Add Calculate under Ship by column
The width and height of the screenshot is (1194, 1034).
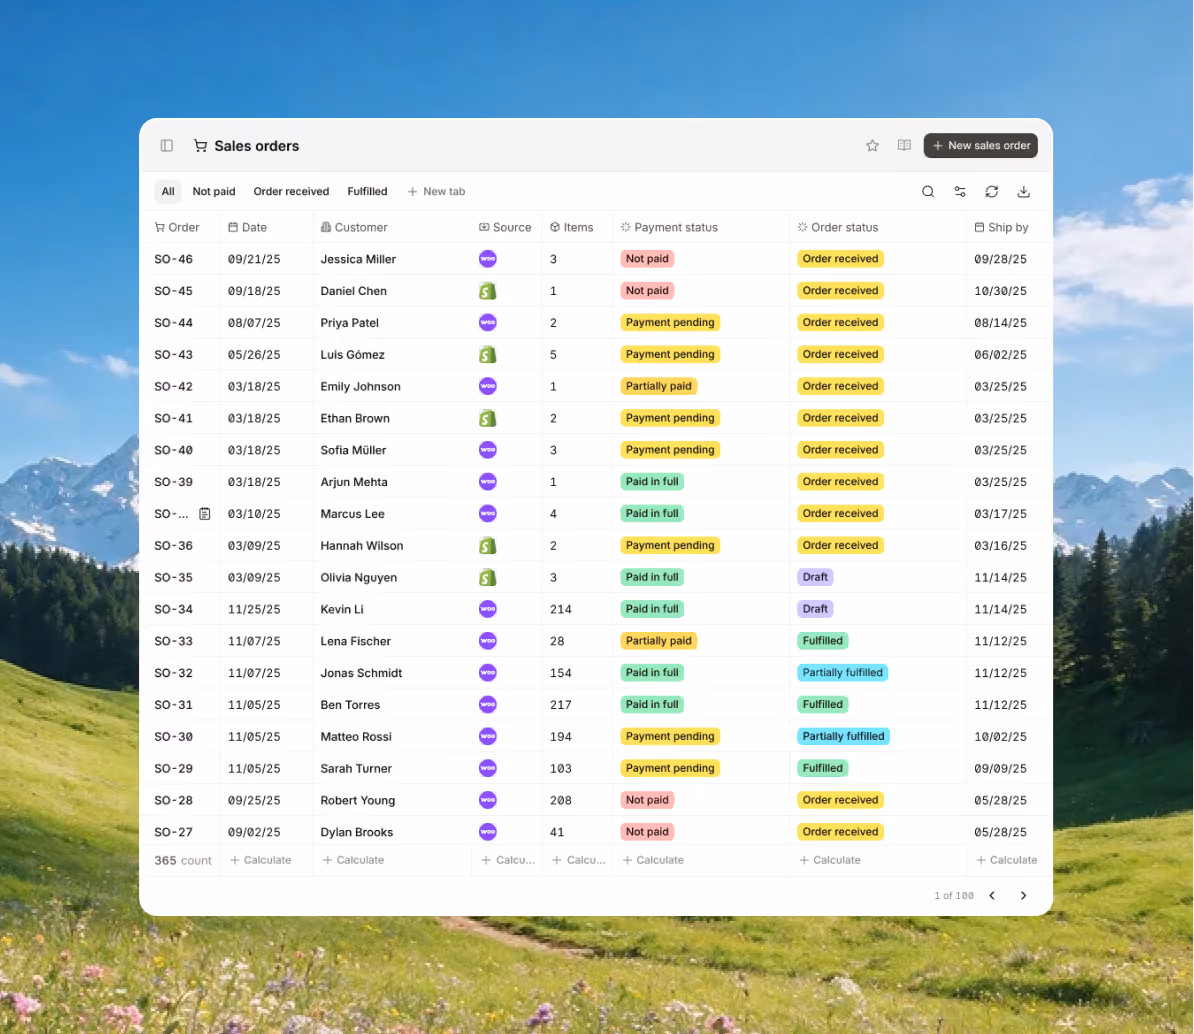point(1007,860)
